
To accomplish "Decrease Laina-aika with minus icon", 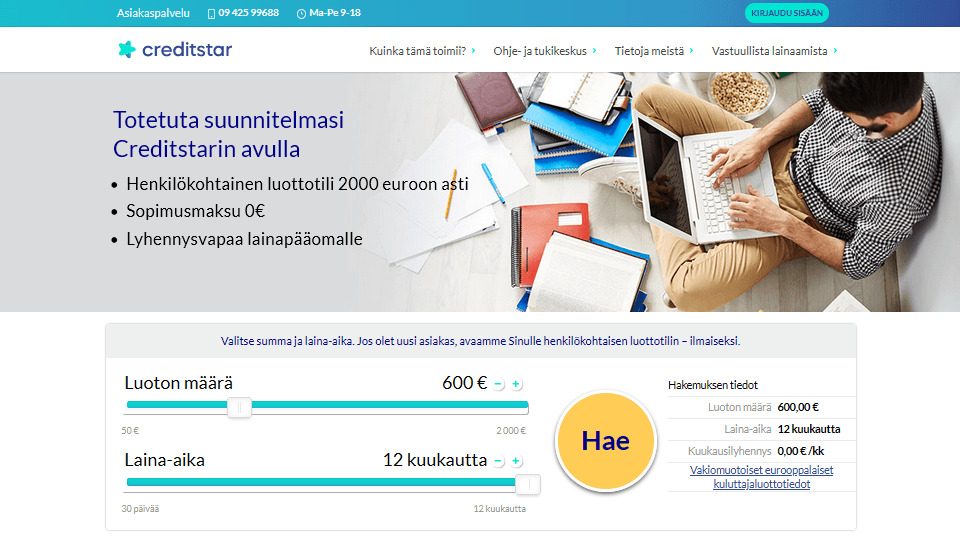I will 498,461.
